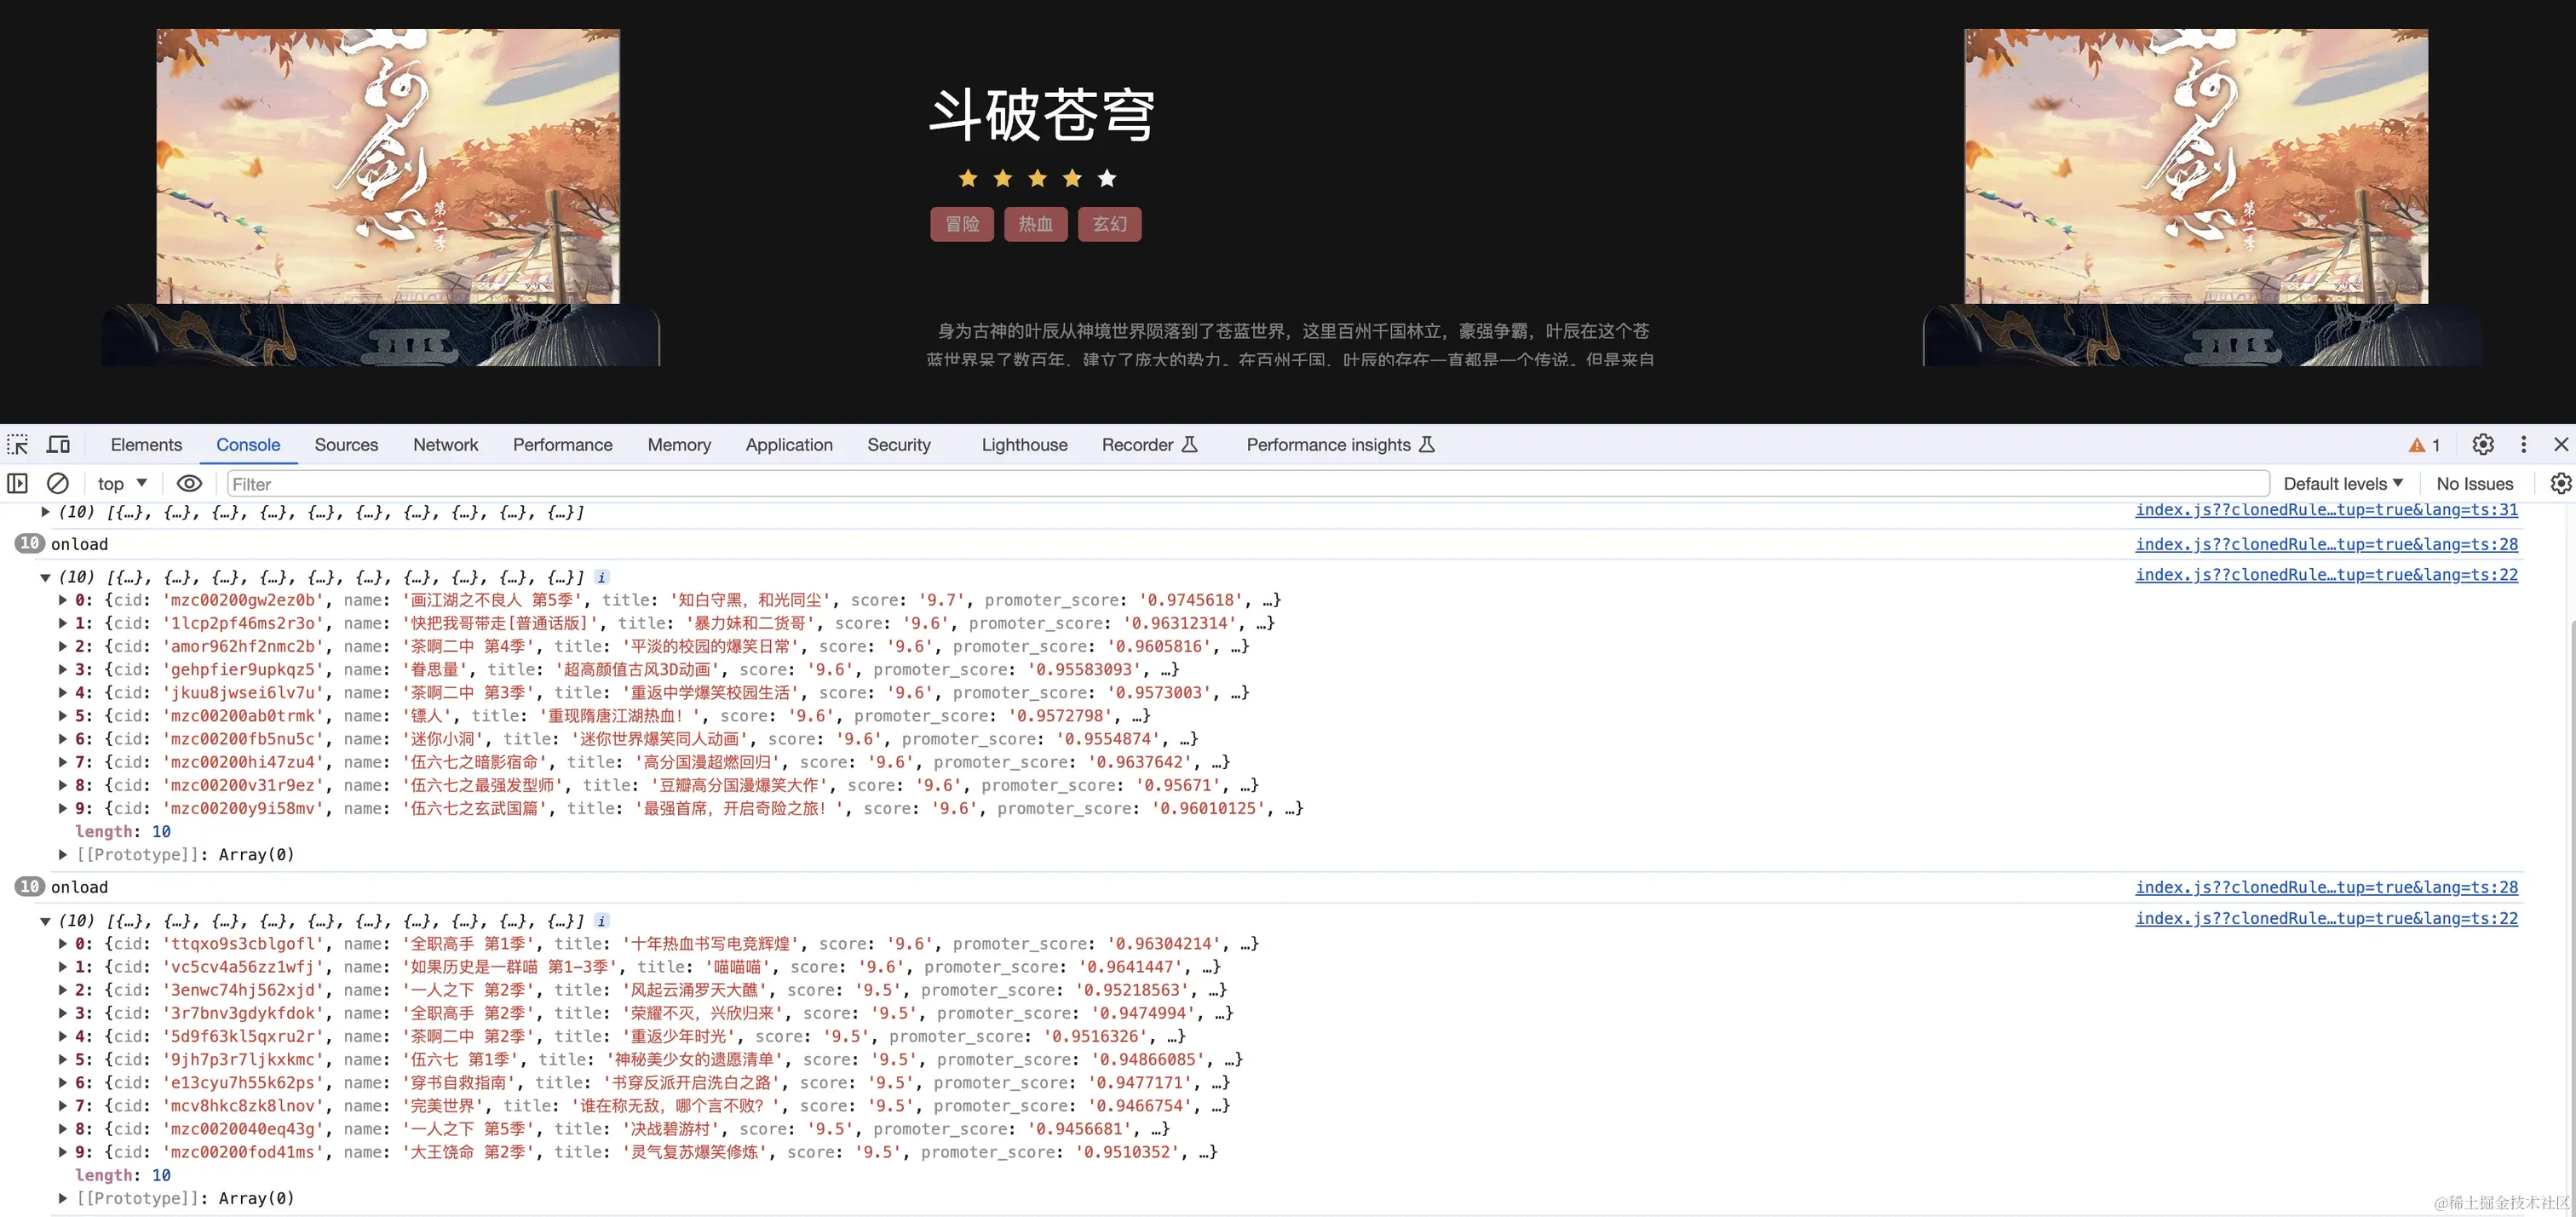Open console settings gear next to No Issues
The height and width of the screenshot is (1217, 2576).
pos(2560,484)
